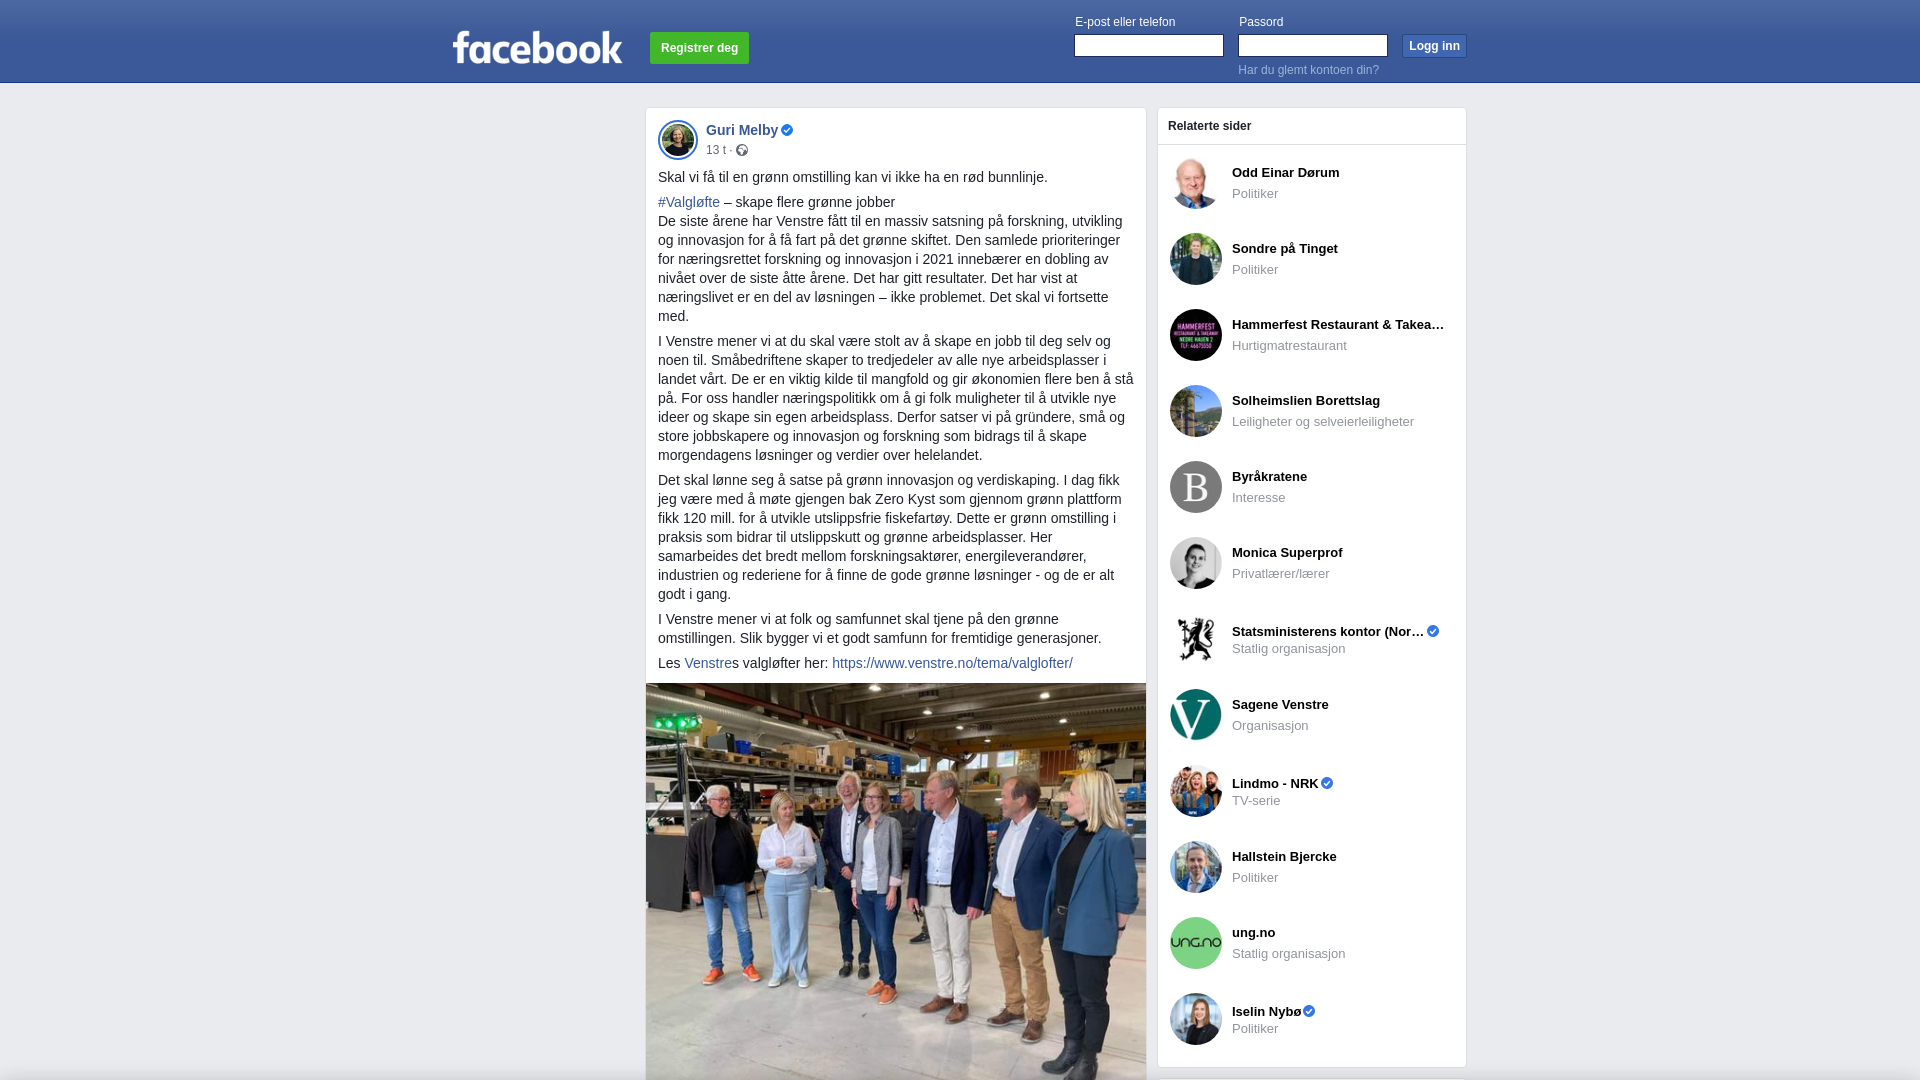1920x1080 pixels.
Task: Open the Hammerfest Restaurant & Takeaway avatar
Action: tap(1196, 335)
